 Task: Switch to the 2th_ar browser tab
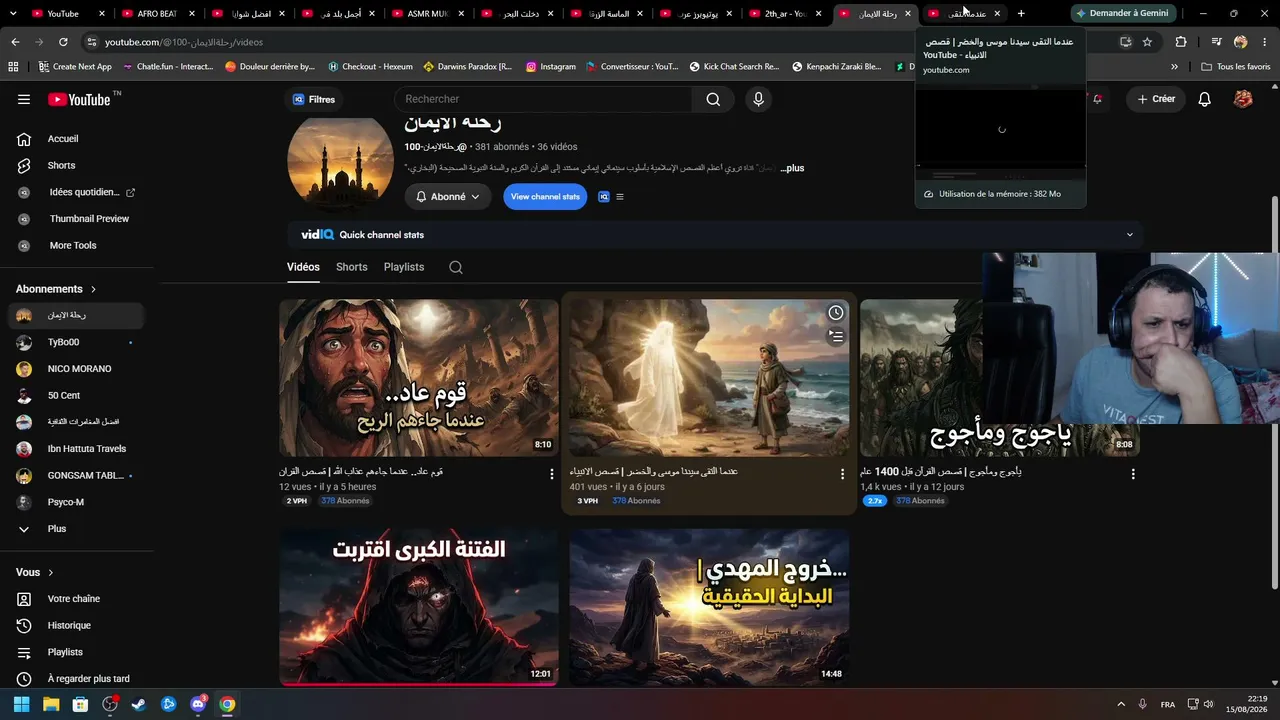click(x=786, y=13)
